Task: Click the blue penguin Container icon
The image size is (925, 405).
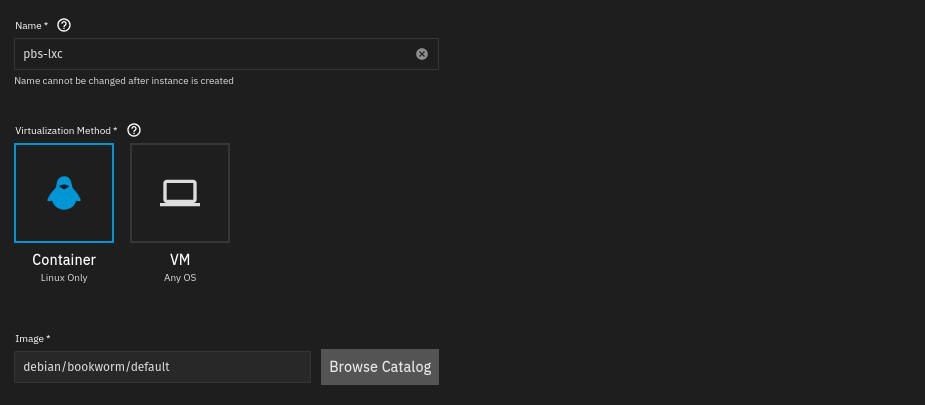Action: 64,193
